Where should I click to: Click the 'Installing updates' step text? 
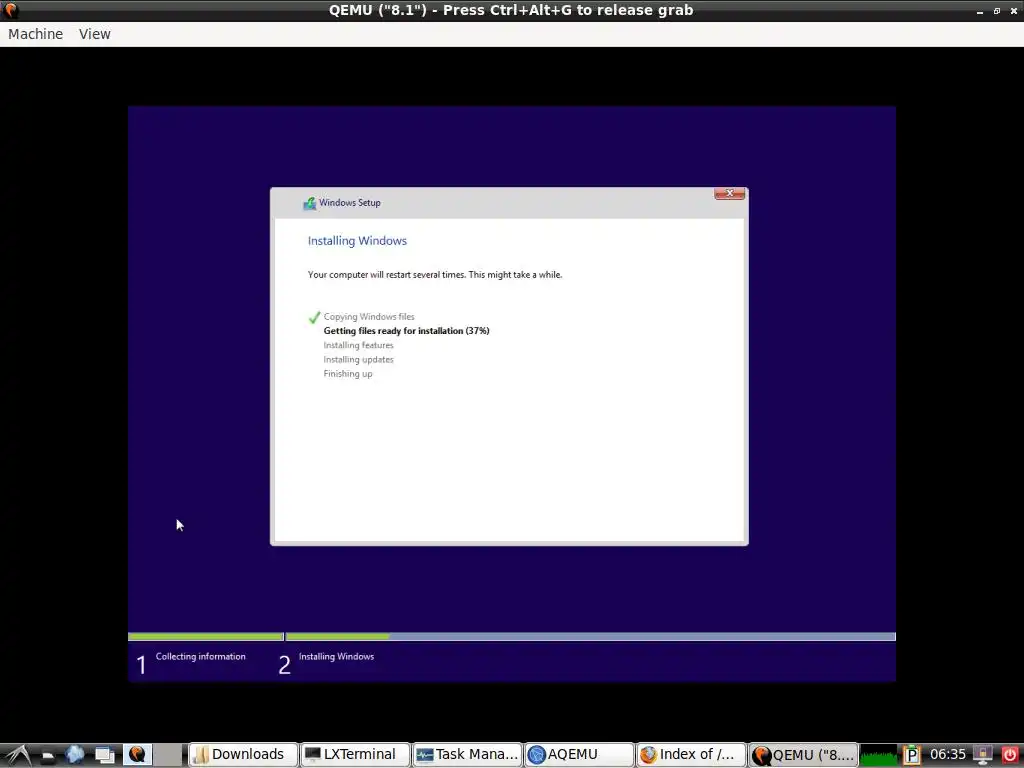point(359,360)
